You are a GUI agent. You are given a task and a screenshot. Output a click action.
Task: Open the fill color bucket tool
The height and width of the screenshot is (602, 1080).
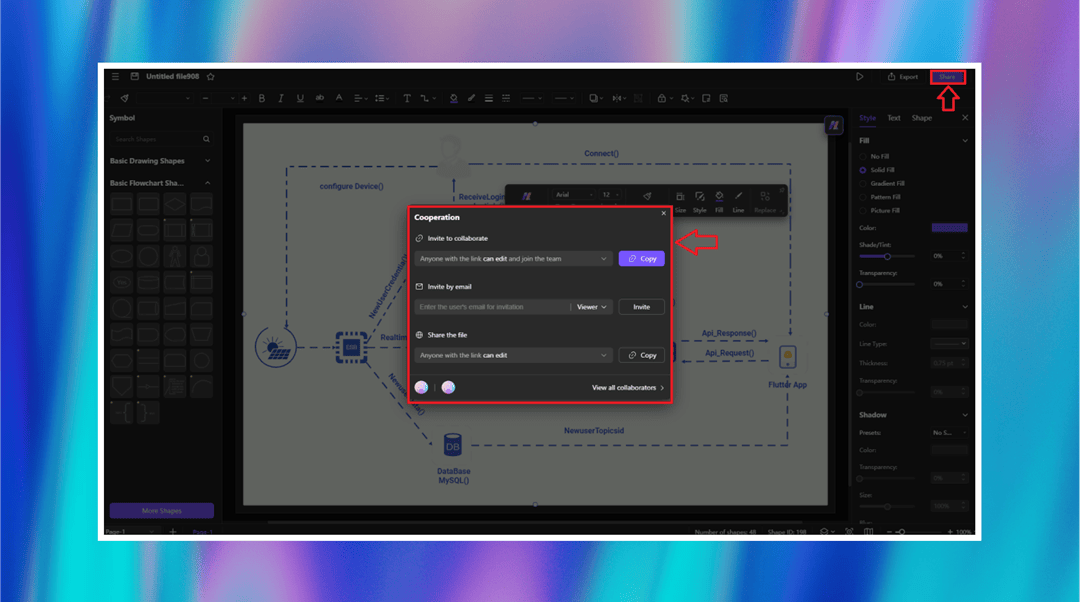pyautogui.click(x=453, y=98)
